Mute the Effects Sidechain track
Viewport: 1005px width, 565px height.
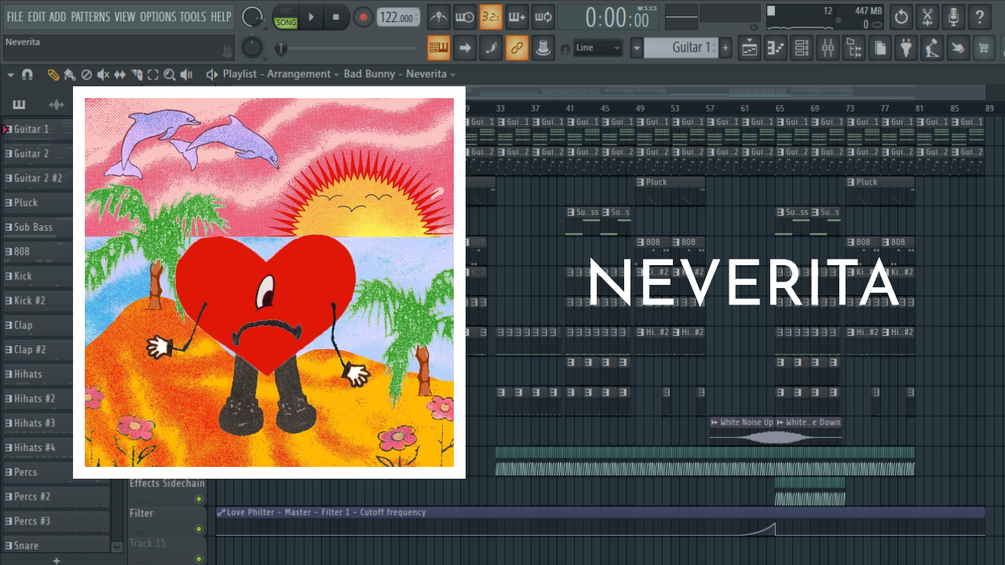199,499
